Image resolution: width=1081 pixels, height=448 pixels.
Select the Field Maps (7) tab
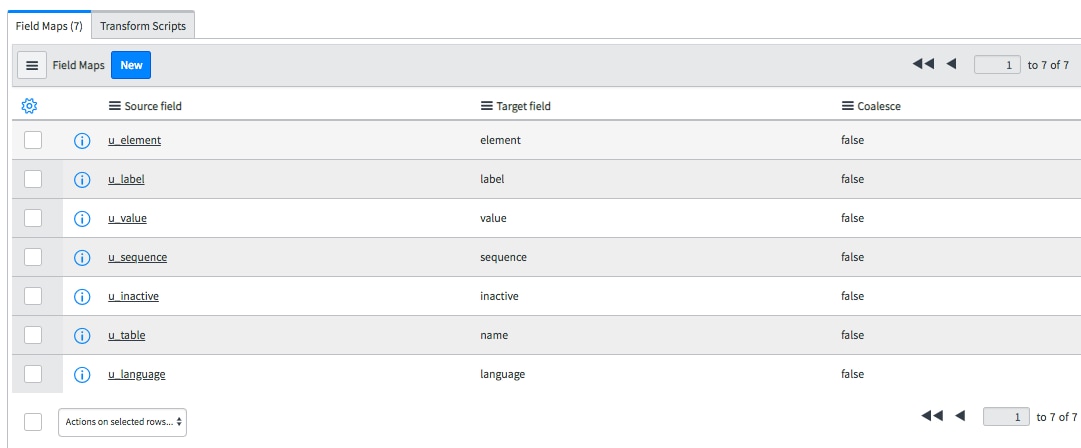49,26
